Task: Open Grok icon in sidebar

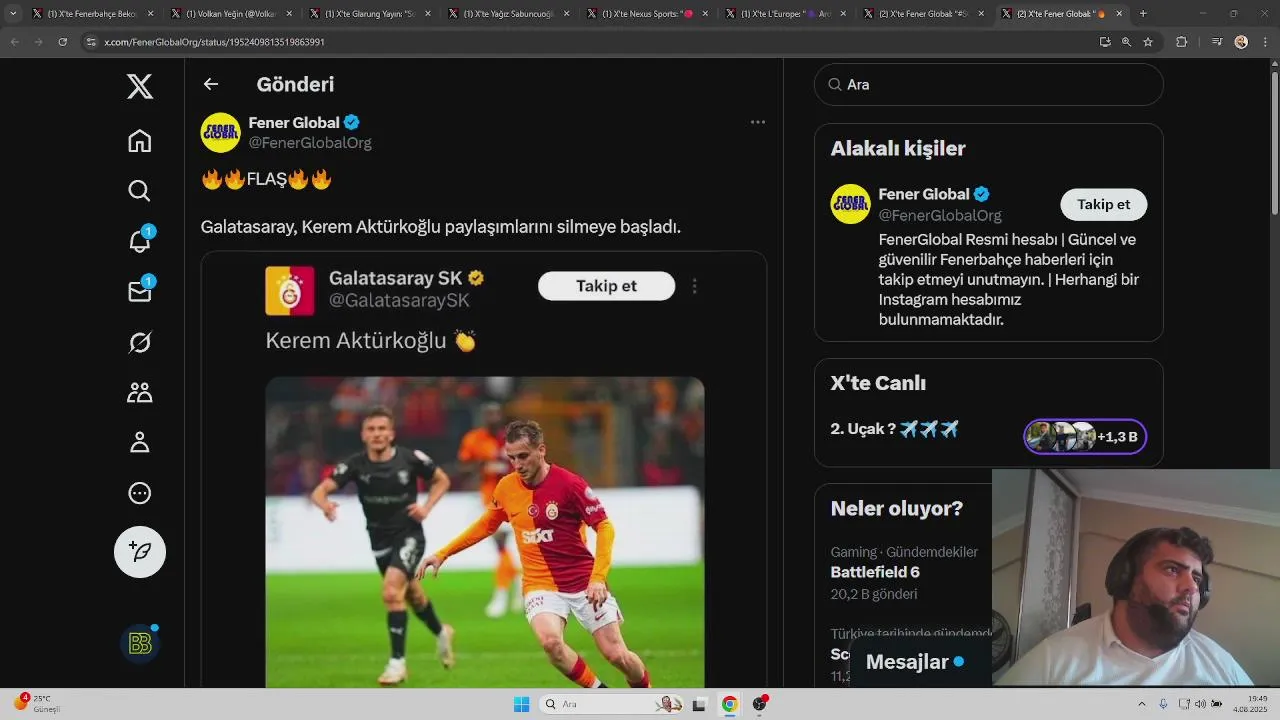Action: point(140,343)
